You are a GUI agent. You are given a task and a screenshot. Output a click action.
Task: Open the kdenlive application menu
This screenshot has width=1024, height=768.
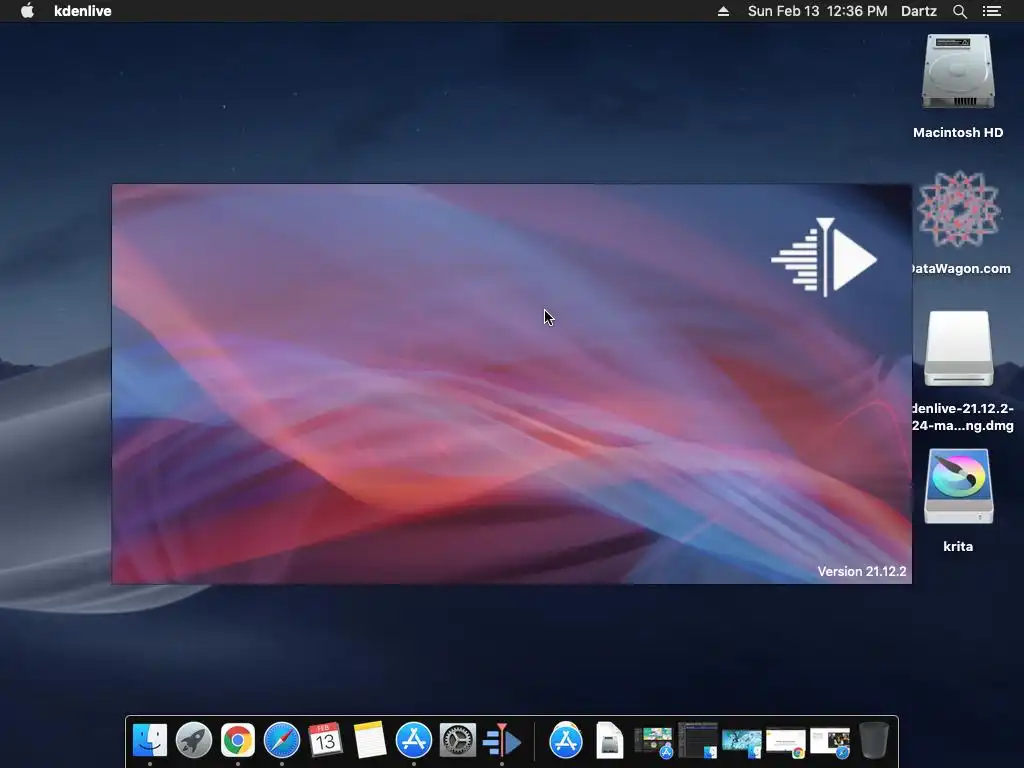click(82, 11)
